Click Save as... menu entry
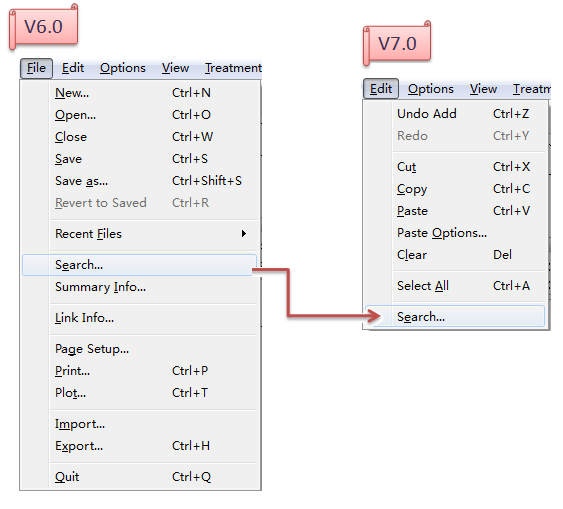563x509 pixels. 139,181
